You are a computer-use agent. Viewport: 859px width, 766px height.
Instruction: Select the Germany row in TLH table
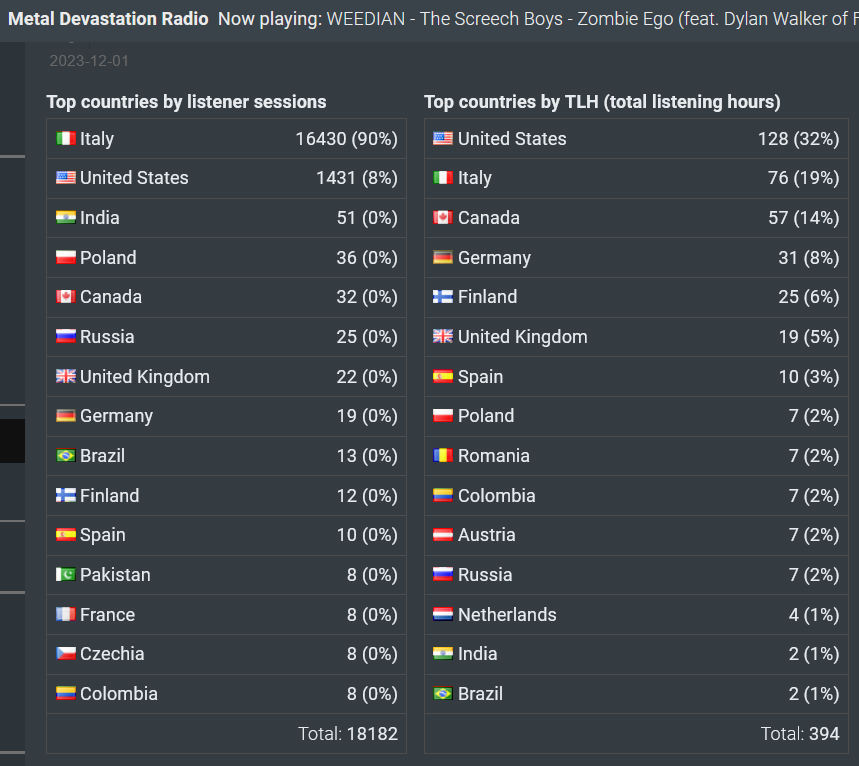coord(636,258)
